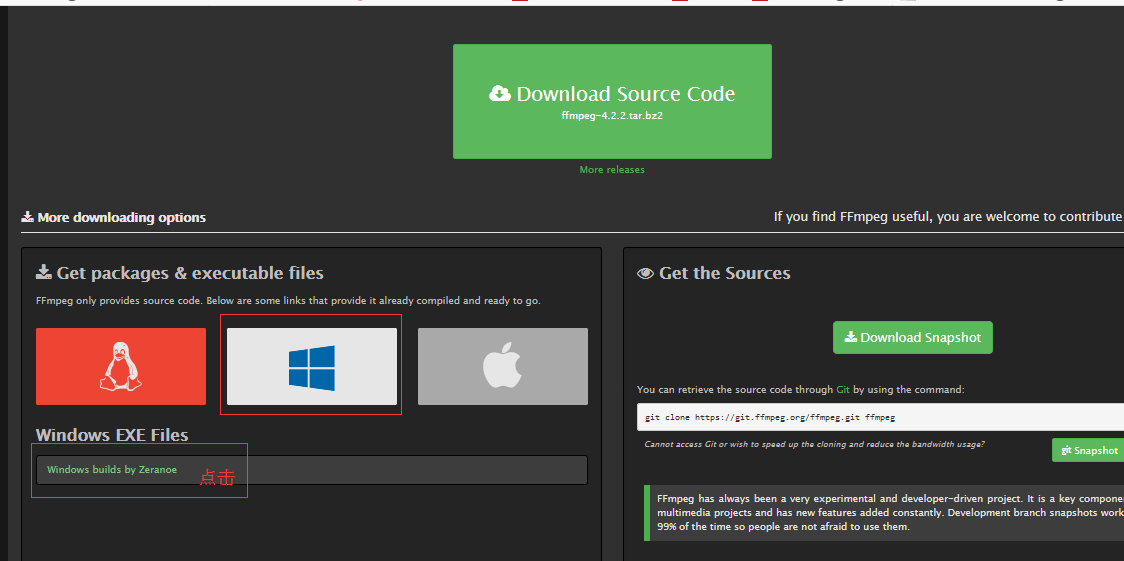
Task: Open the Git hyperlink in sources text
Action: point(843,390)
